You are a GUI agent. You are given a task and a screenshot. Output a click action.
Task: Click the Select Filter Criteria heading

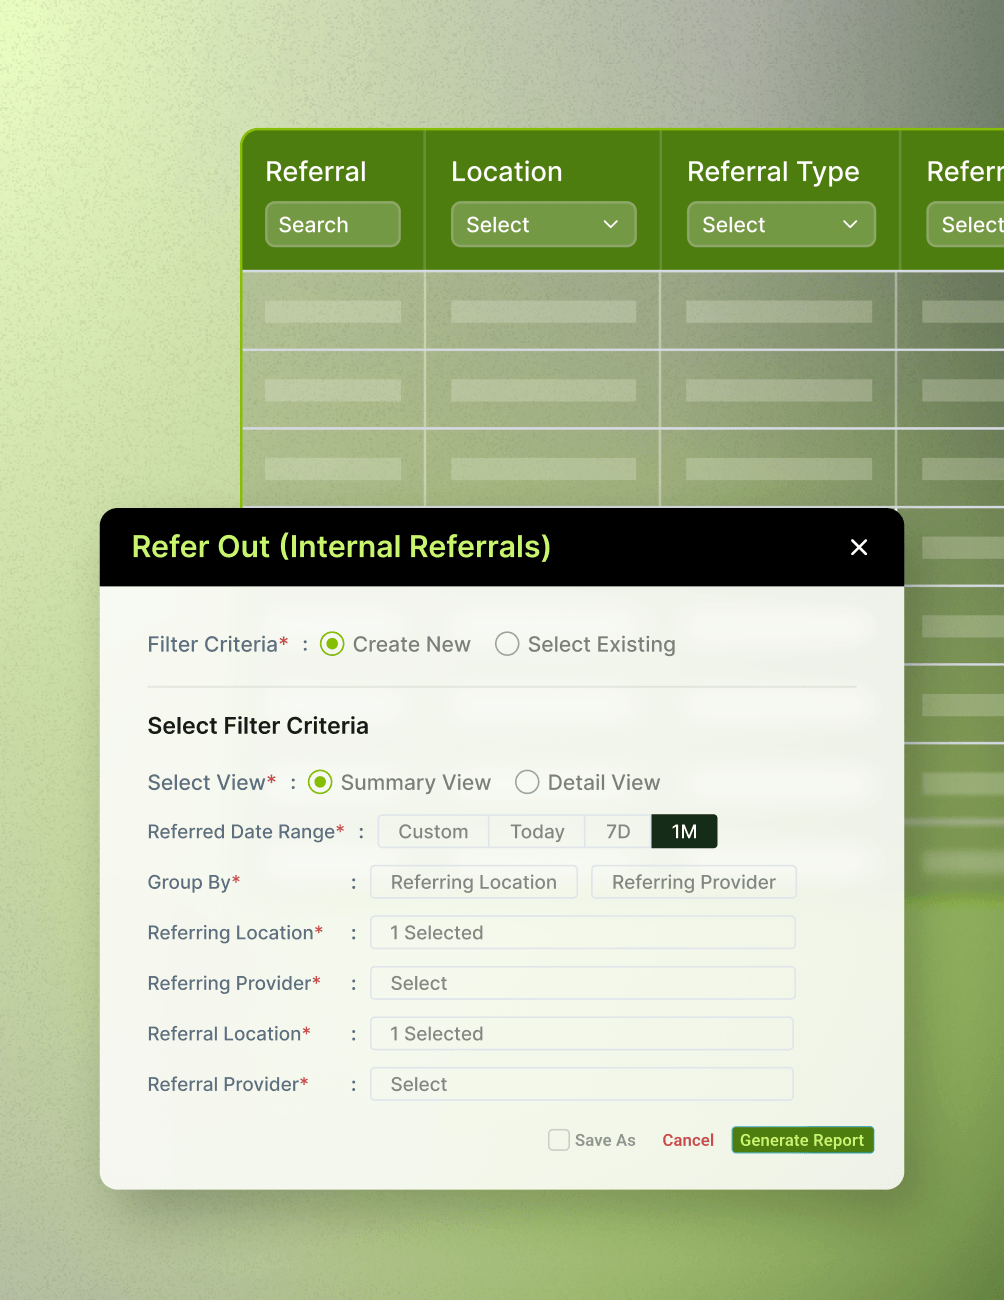pos(258,726)
